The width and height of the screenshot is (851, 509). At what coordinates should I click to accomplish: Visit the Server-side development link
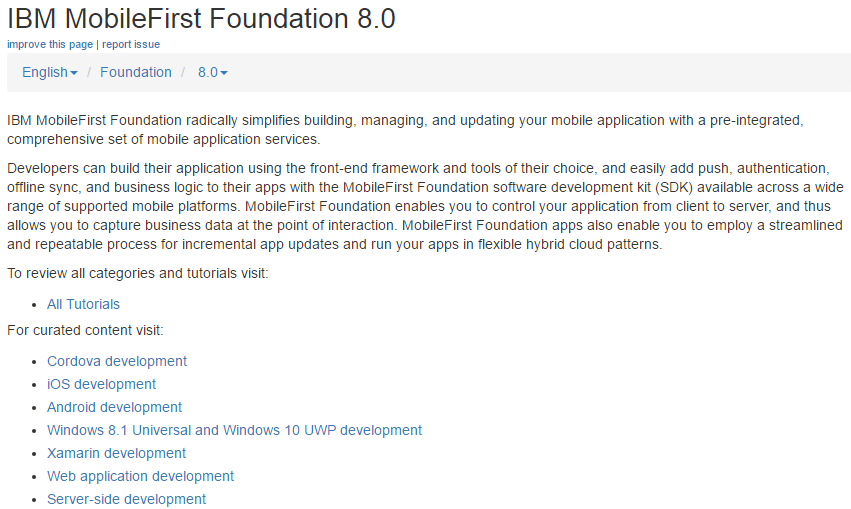[126, 499]
